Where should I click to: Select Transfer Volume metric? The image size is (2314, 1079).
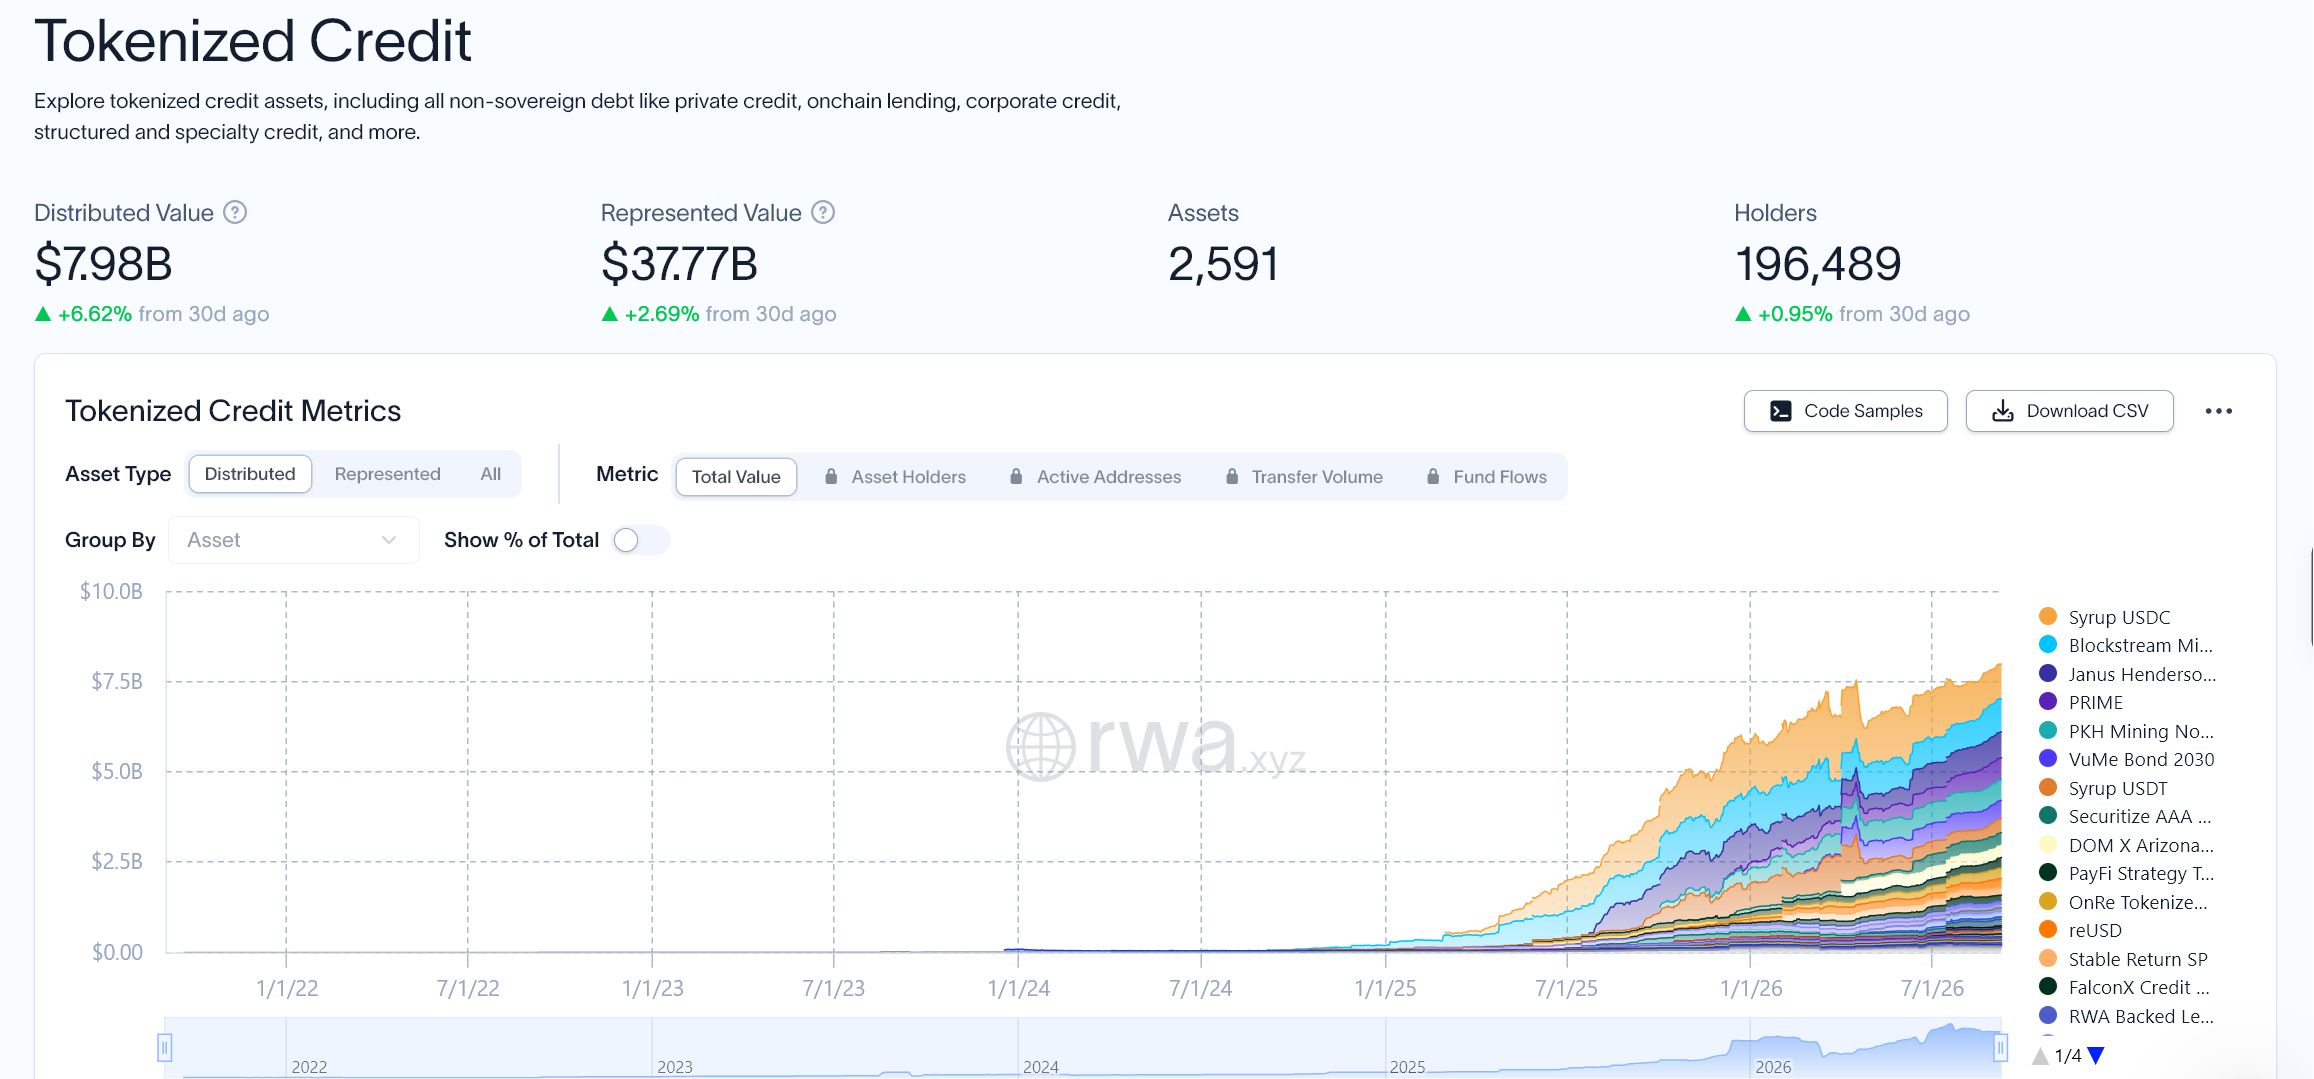pos(1304,477)
